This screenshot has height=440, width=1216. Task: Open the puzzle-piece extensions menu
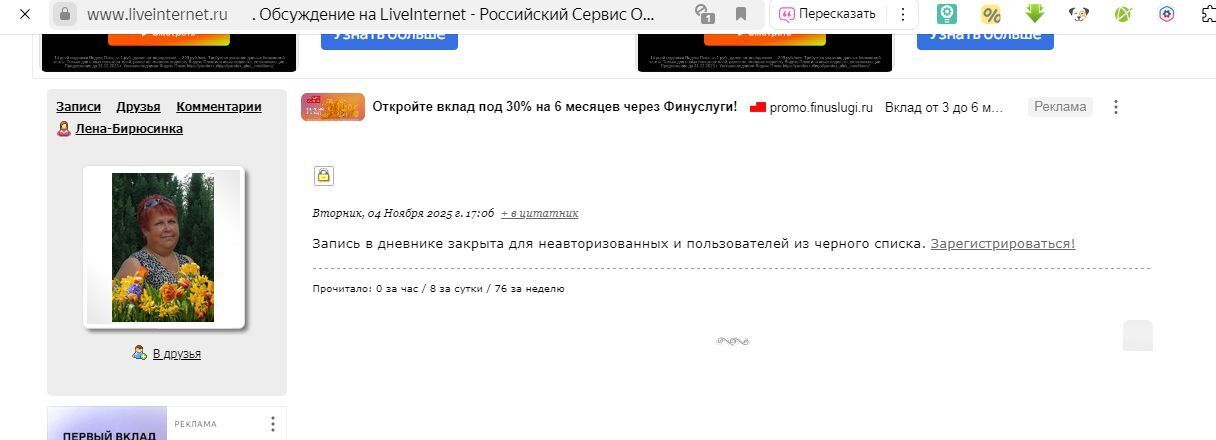pos(1205,14)
